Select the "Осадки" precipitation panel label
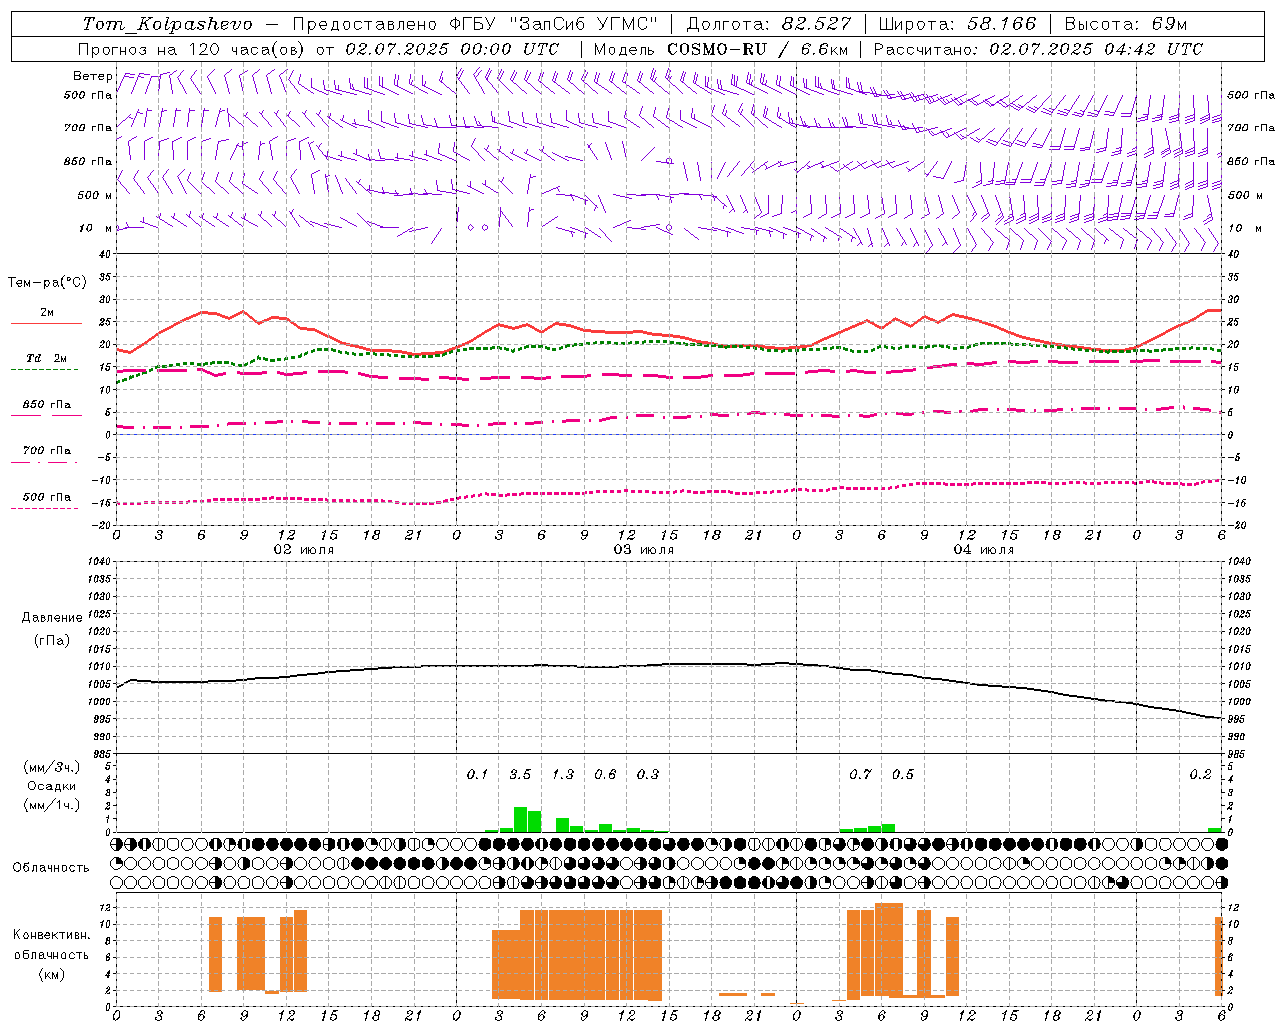Screen dimensions: 1280x1024 pyautogui.click(x=52, y=786)
